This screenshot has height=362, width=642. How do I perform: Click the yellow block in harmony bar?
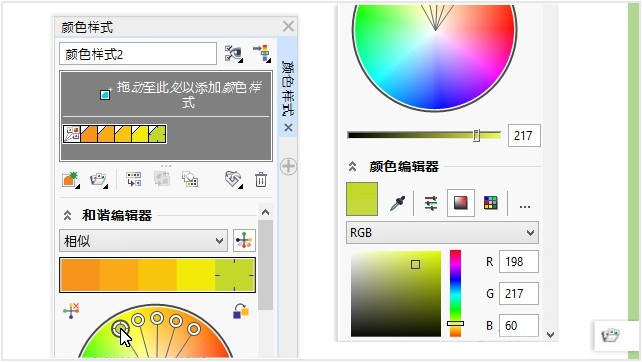click(196, 275)
